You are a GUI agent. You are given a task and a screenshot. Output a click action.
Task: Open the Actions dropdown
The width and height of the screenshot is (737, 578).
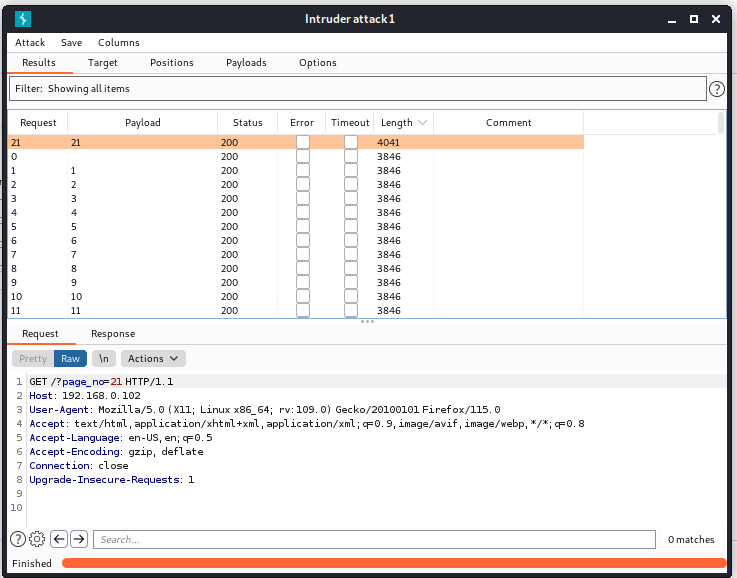153,359
